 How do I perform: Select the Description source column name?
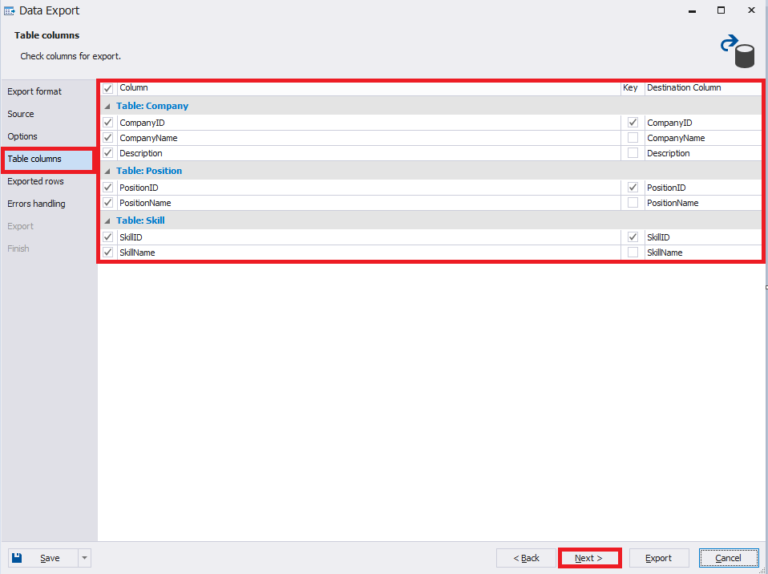(x=141, y=153)
